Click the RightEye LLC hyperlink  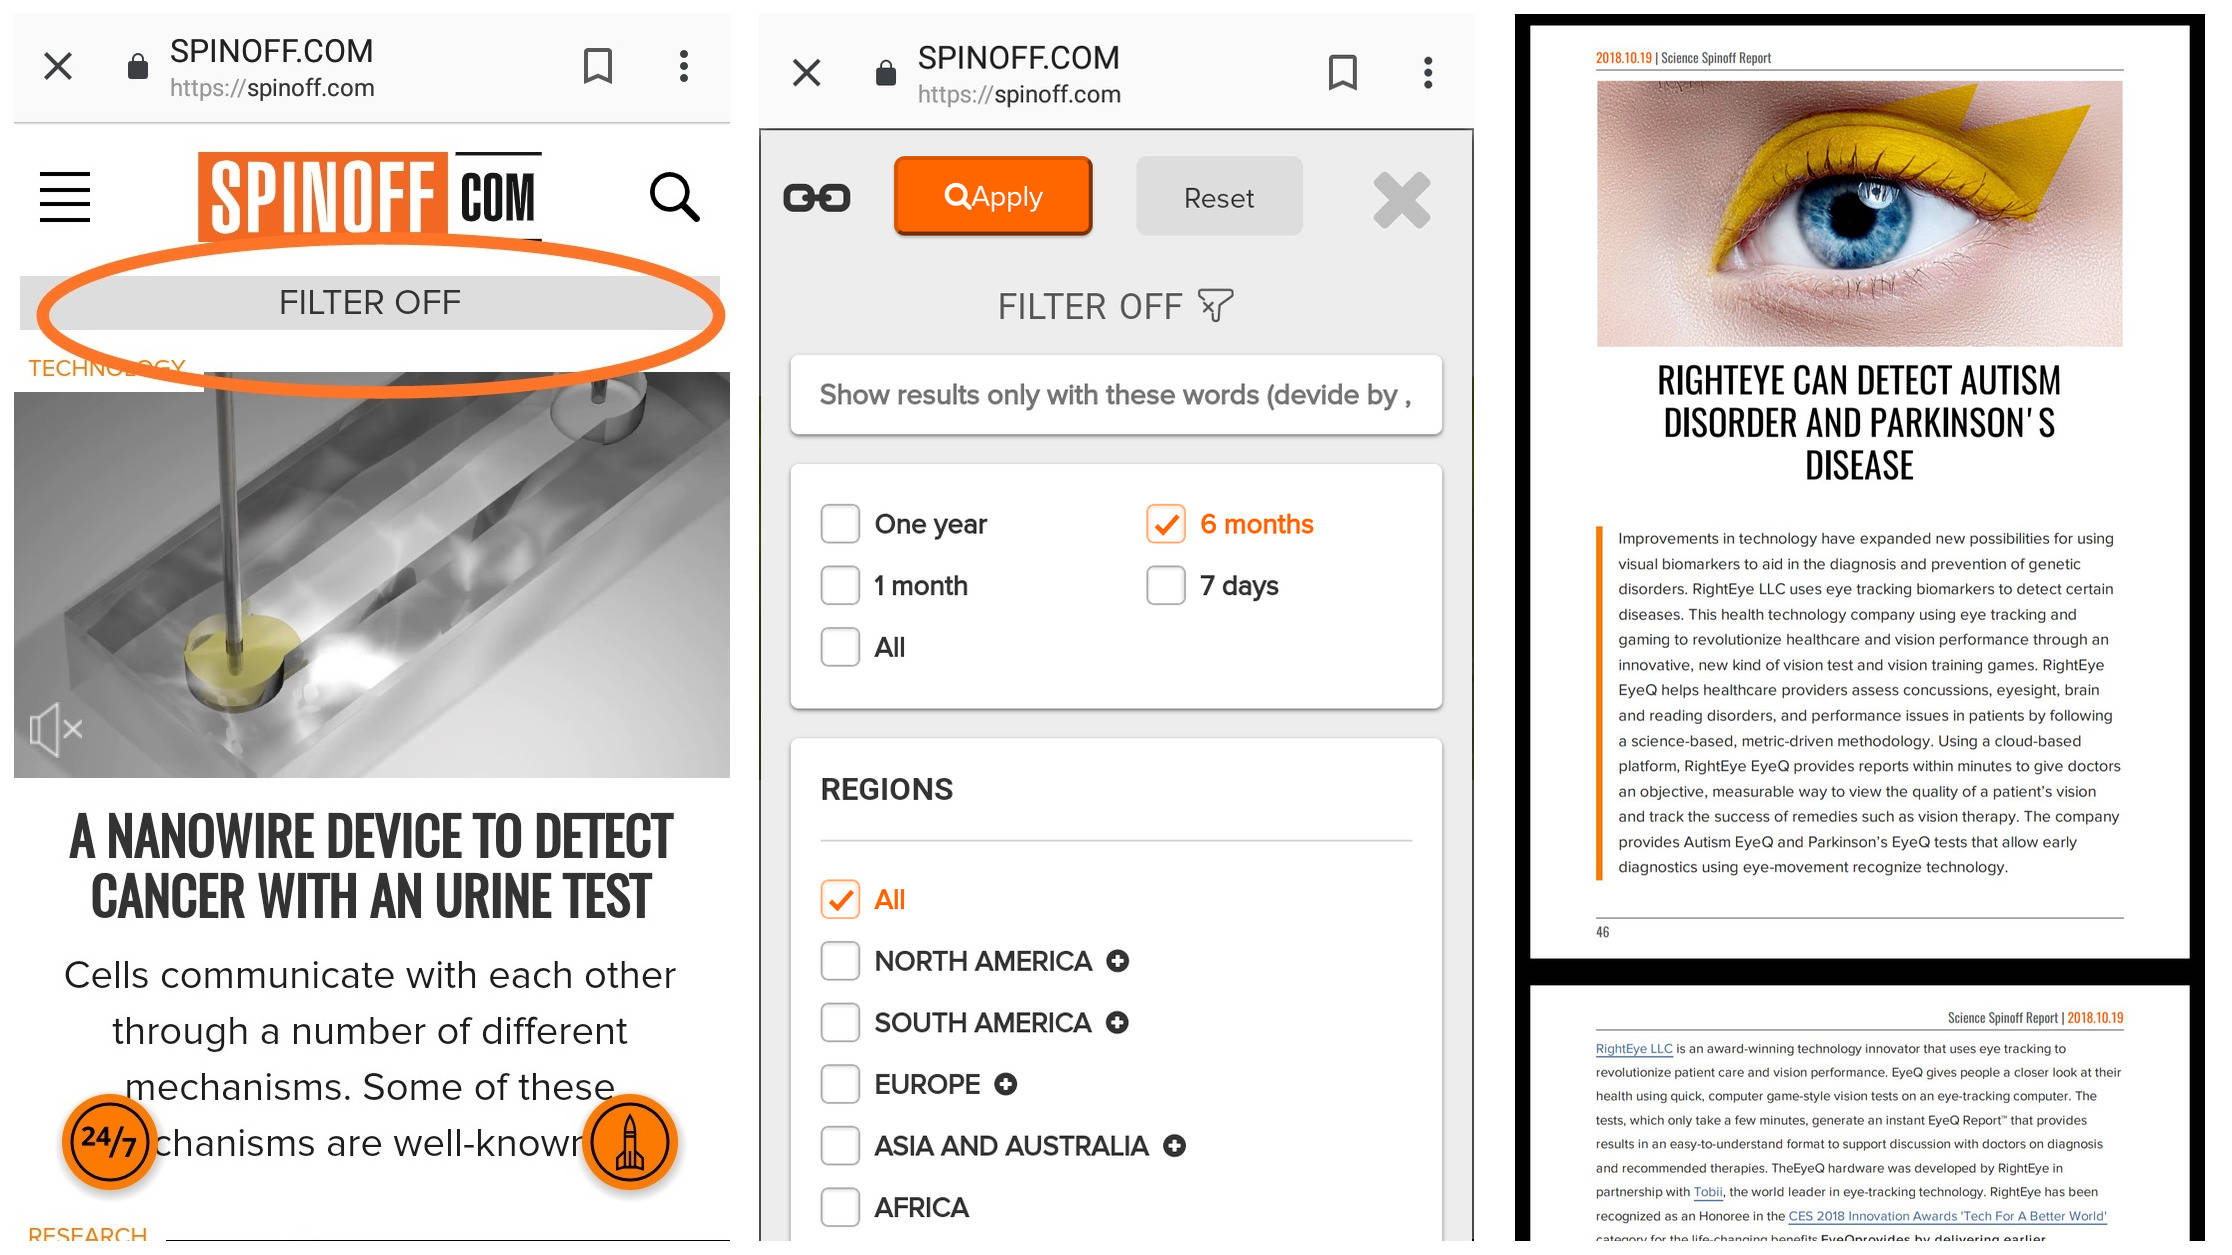tap(1634, 1049)
